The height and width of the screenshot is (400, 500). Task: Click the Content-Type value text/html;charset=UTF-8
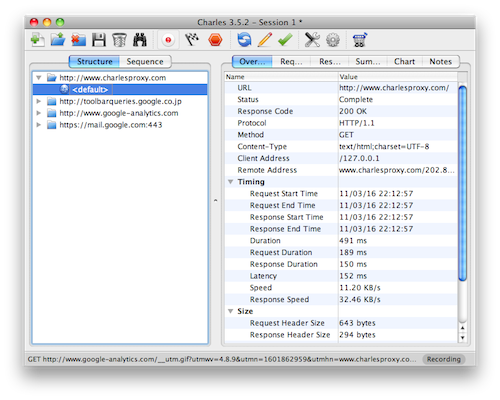[384, 146]
